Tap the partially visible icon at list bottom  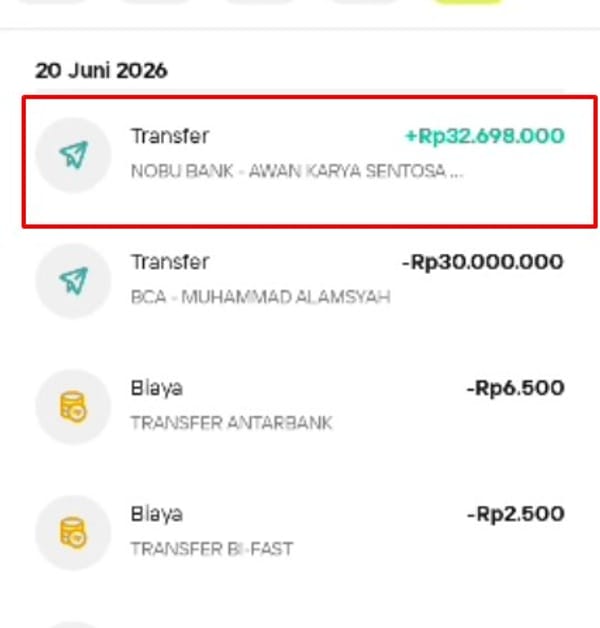(x=73, y=625)
